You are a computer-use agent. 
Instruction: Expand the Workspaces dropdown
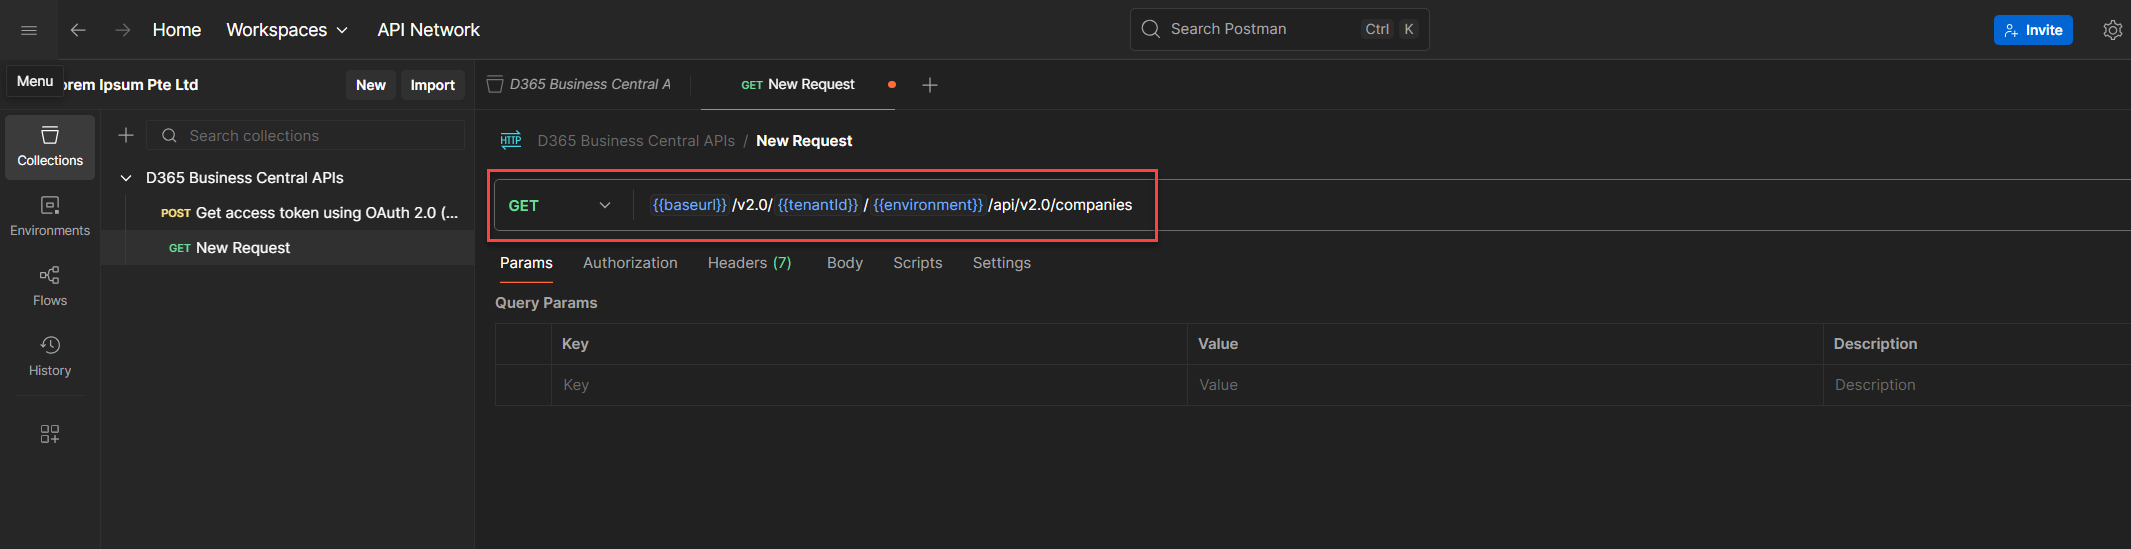coord(287,30)
